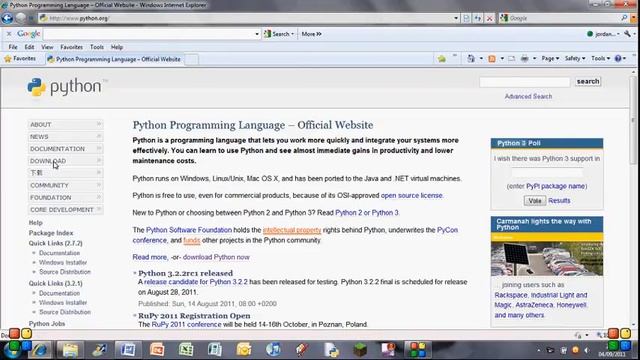Click the Print icon in command bar
Image resolution: width=640 pixels, height=360 pixels.
pyautogui.click(x=524, y=59)
